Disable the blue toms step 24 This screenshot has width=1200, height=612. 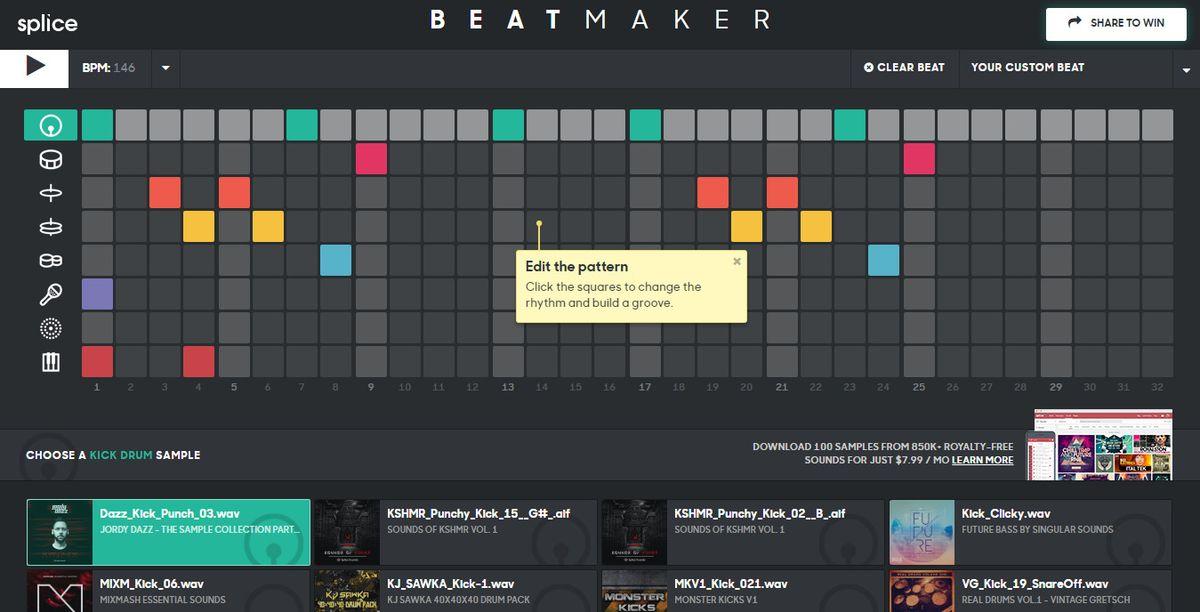tap(884, 260)
